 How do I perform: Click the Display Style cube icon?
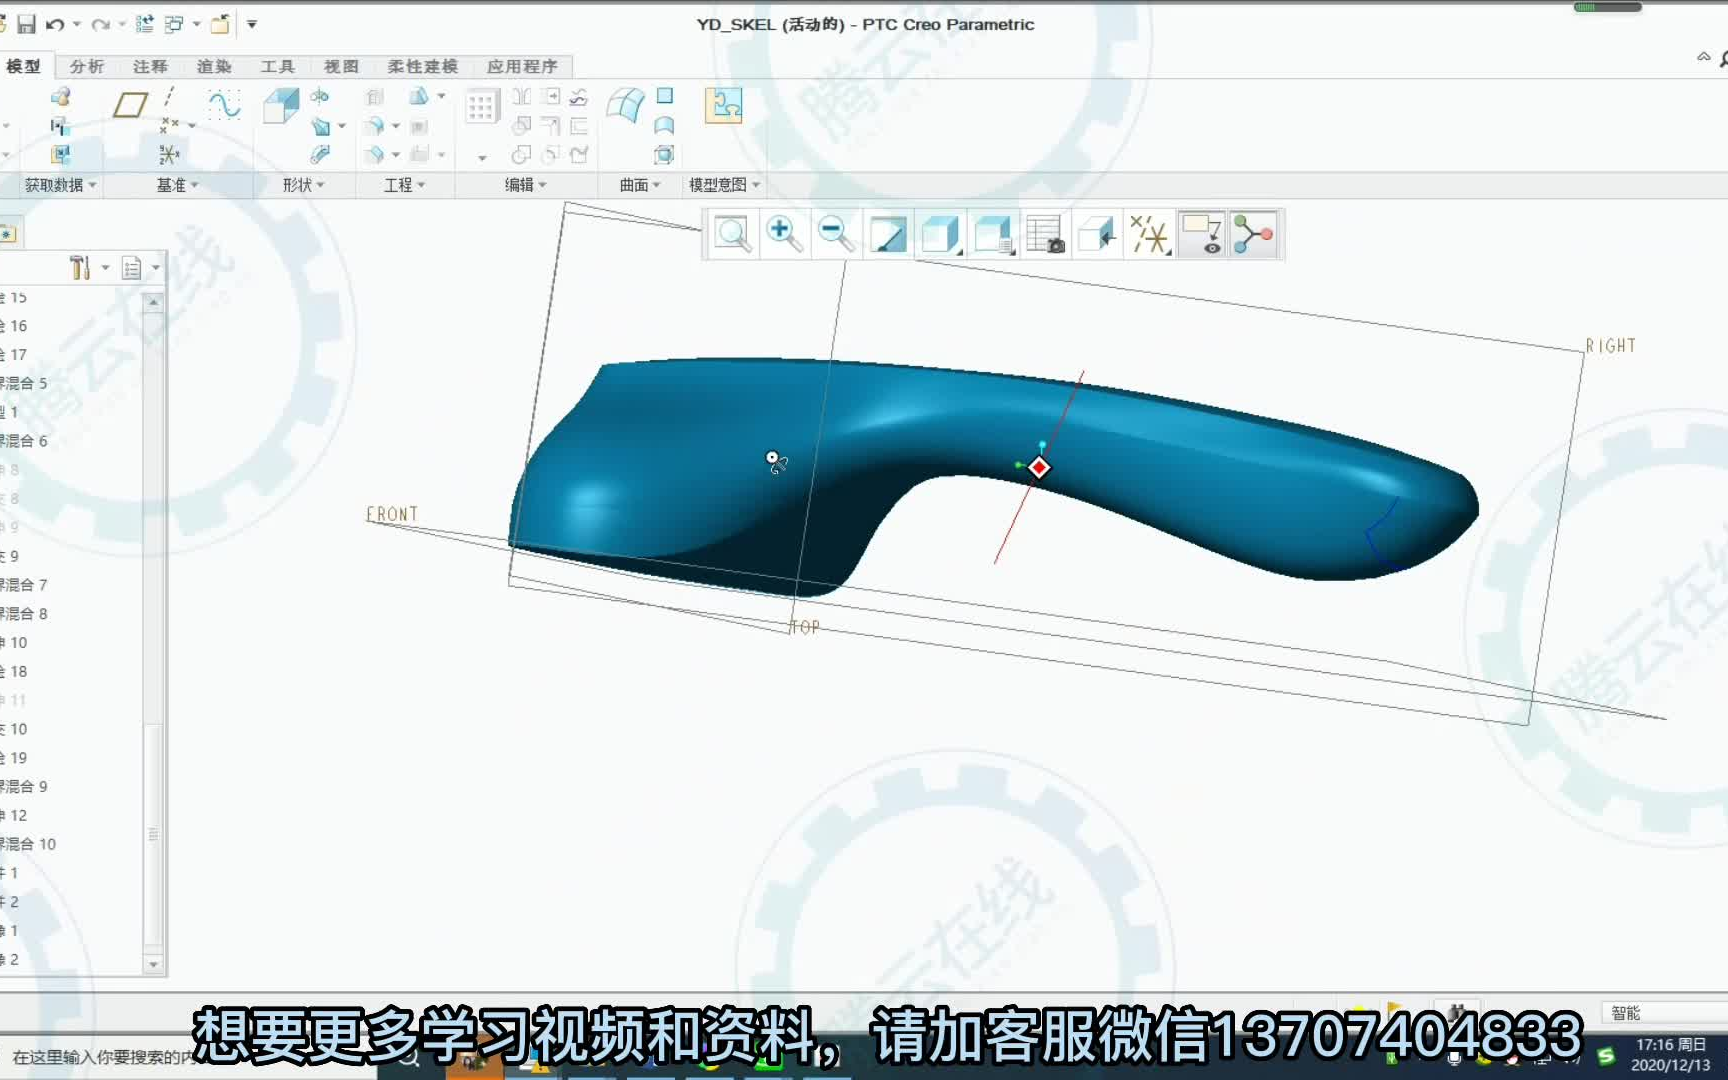click(x=941, y=233)
